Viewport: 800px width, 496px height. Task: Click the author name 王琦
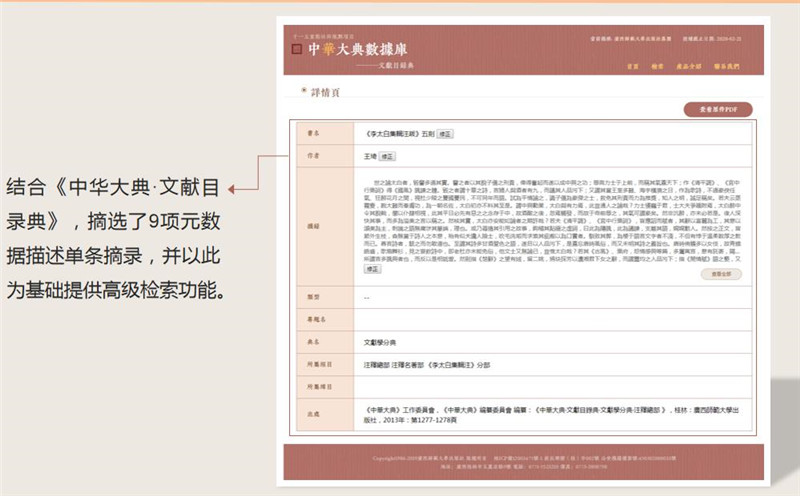370,157
